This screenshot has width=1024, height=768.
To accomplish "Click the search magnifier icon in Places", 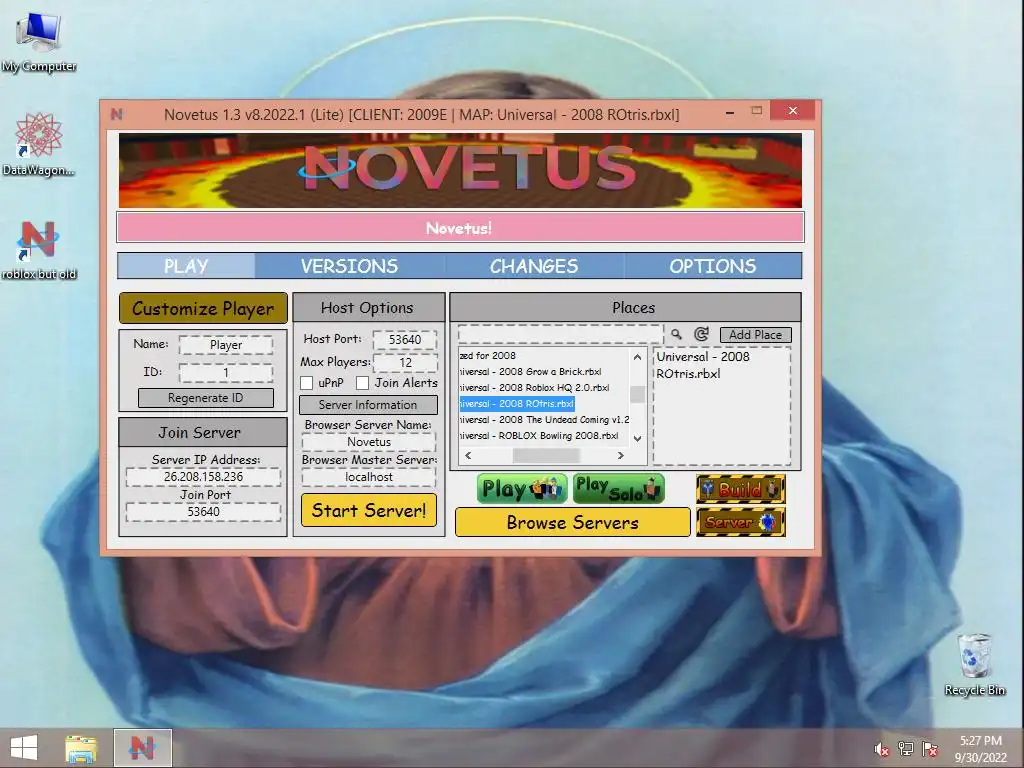I will click(x=677, y=334).
